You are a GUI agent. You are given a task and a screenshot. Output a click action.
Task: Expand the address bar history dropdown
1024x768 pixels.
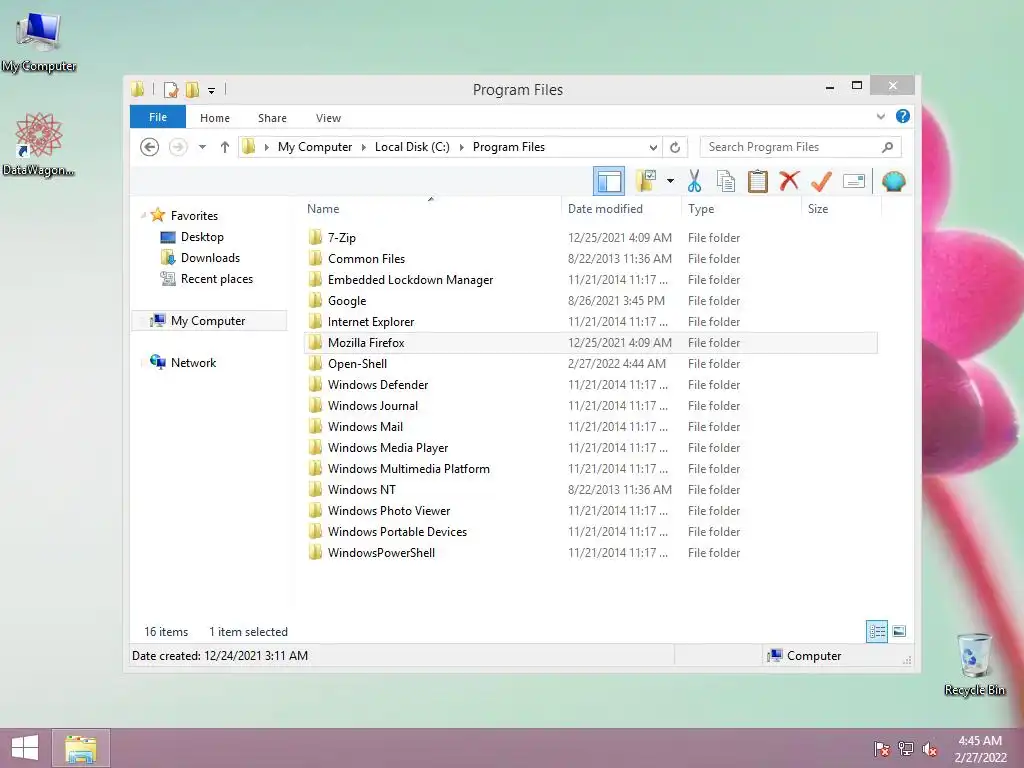(x=653, y=147)
